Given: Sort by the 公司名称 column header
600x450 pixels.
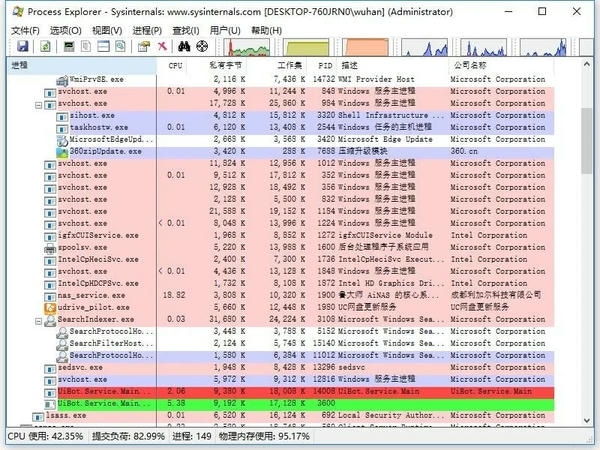Looking at the screenshot, I should 501,65.
